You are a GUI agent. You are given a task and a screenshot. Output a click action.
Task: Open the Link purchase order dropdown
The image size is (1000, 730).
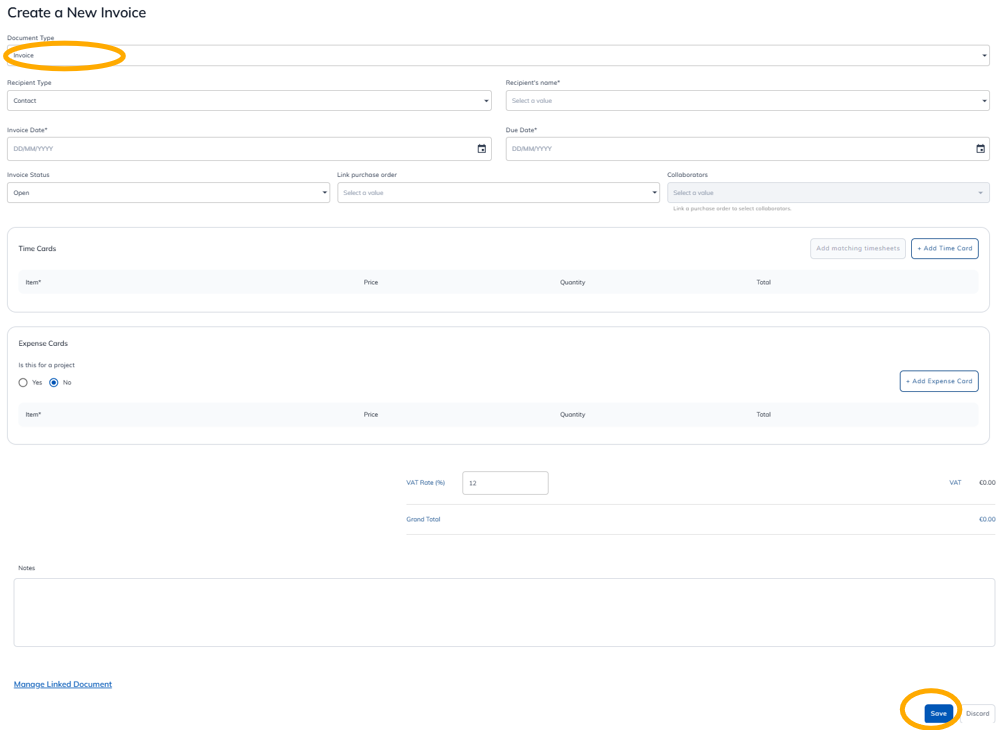[x=498, y=193]
